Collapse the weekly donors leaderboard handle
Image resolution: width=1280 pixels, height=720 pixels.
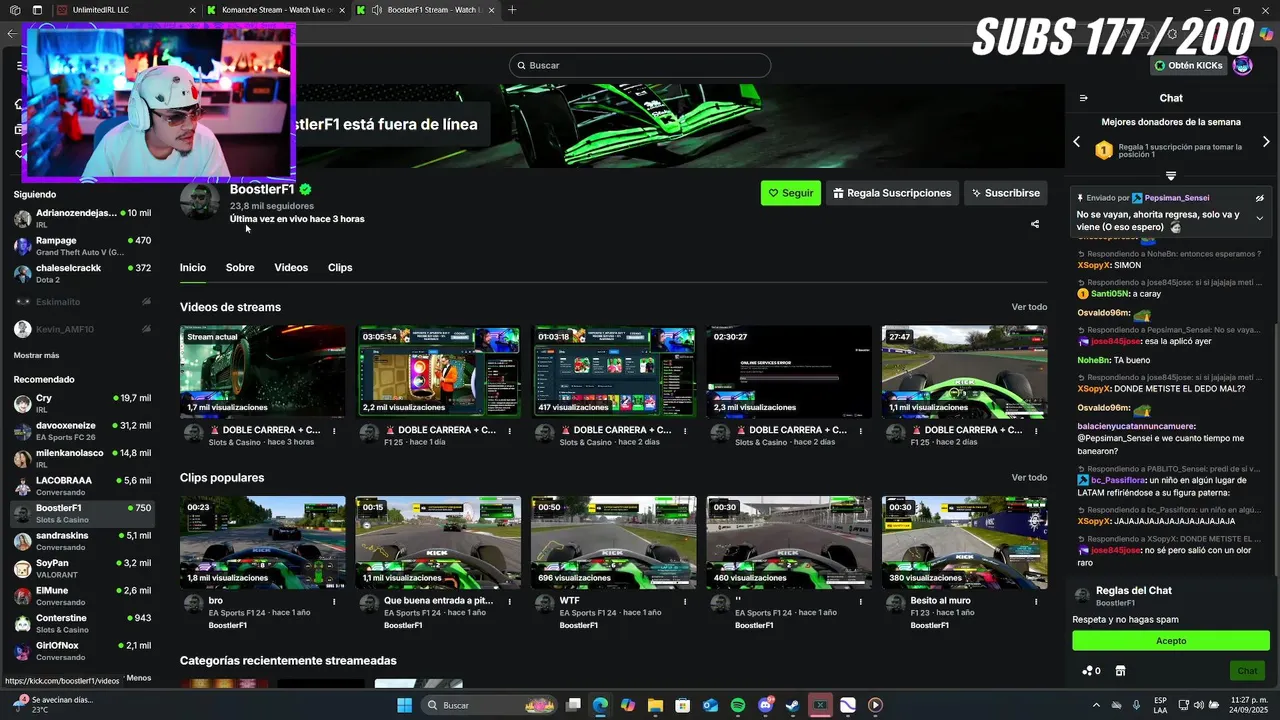pos(1171,176)
